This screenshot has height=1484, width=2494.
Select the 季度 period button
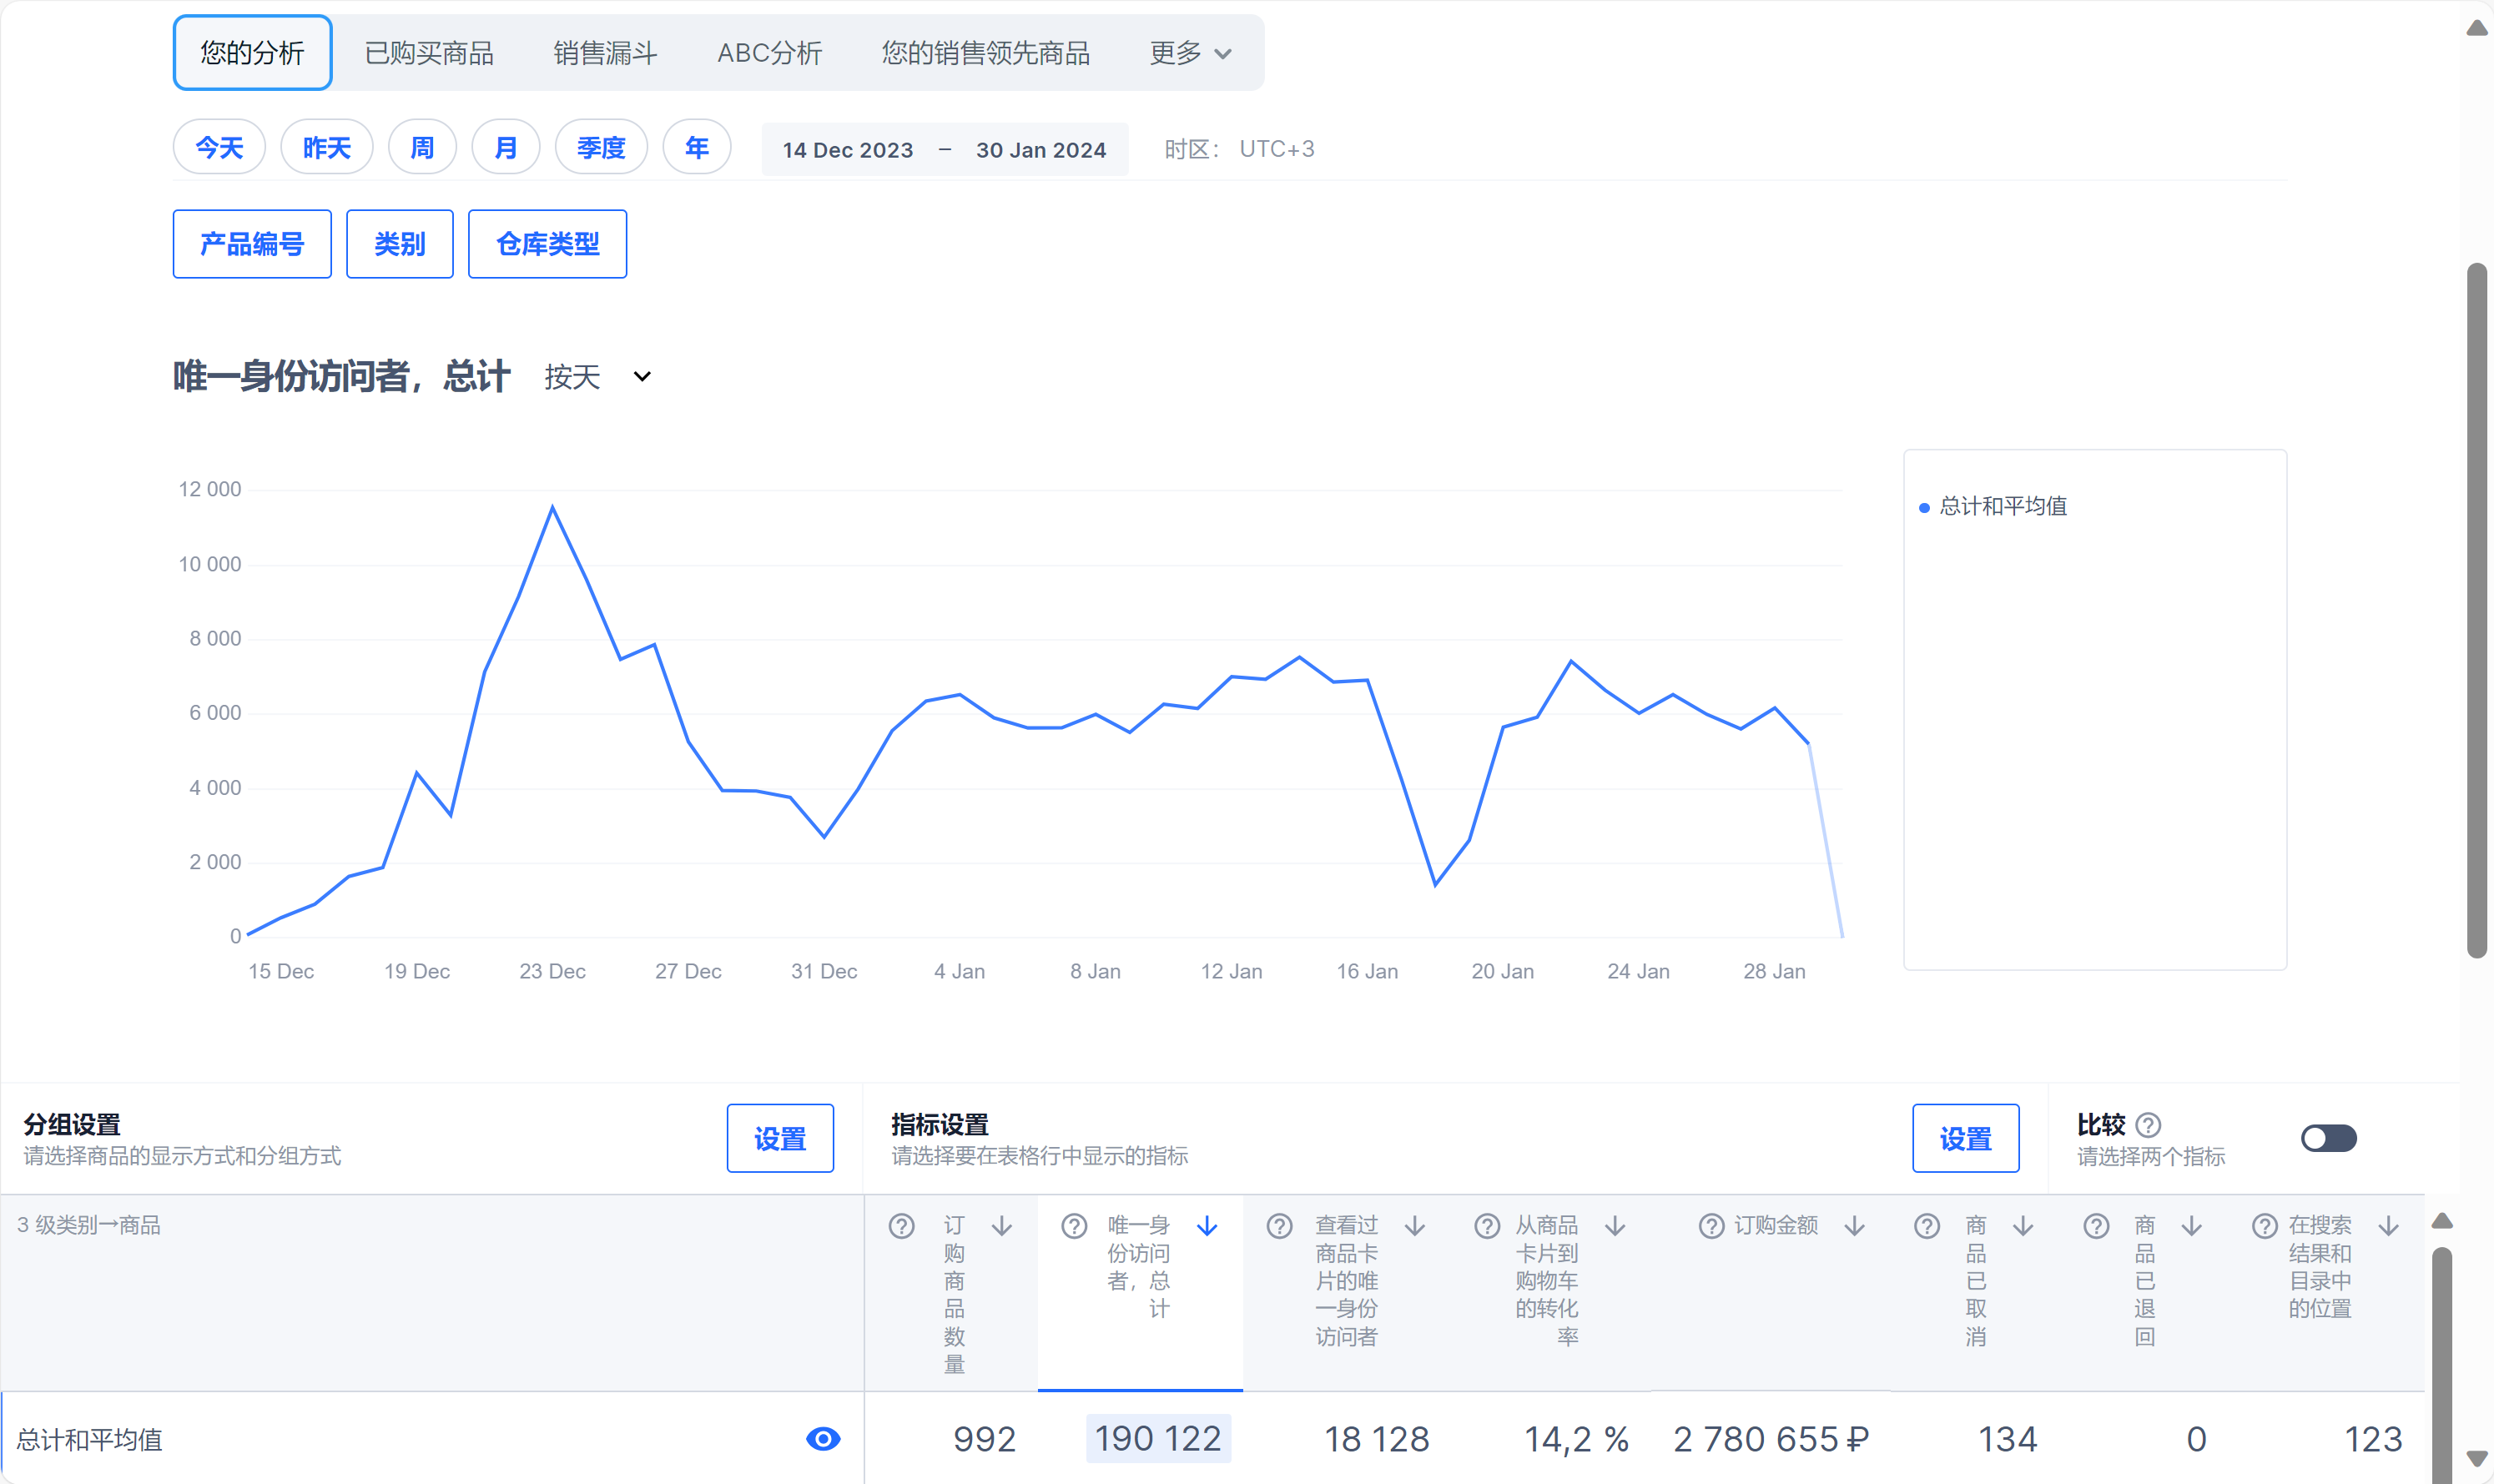601,148
